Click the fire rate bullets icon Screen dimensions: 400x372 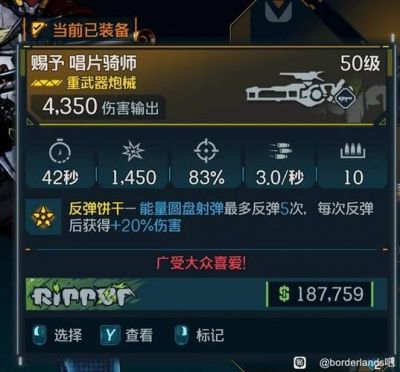click(x=279, y=153)
